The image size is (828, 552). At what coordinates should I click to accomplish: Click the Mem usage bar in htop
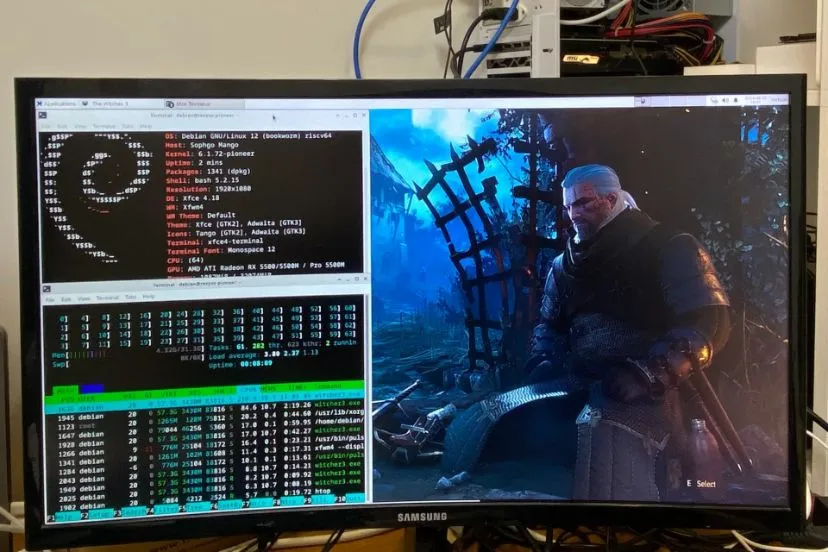(128, 353)
